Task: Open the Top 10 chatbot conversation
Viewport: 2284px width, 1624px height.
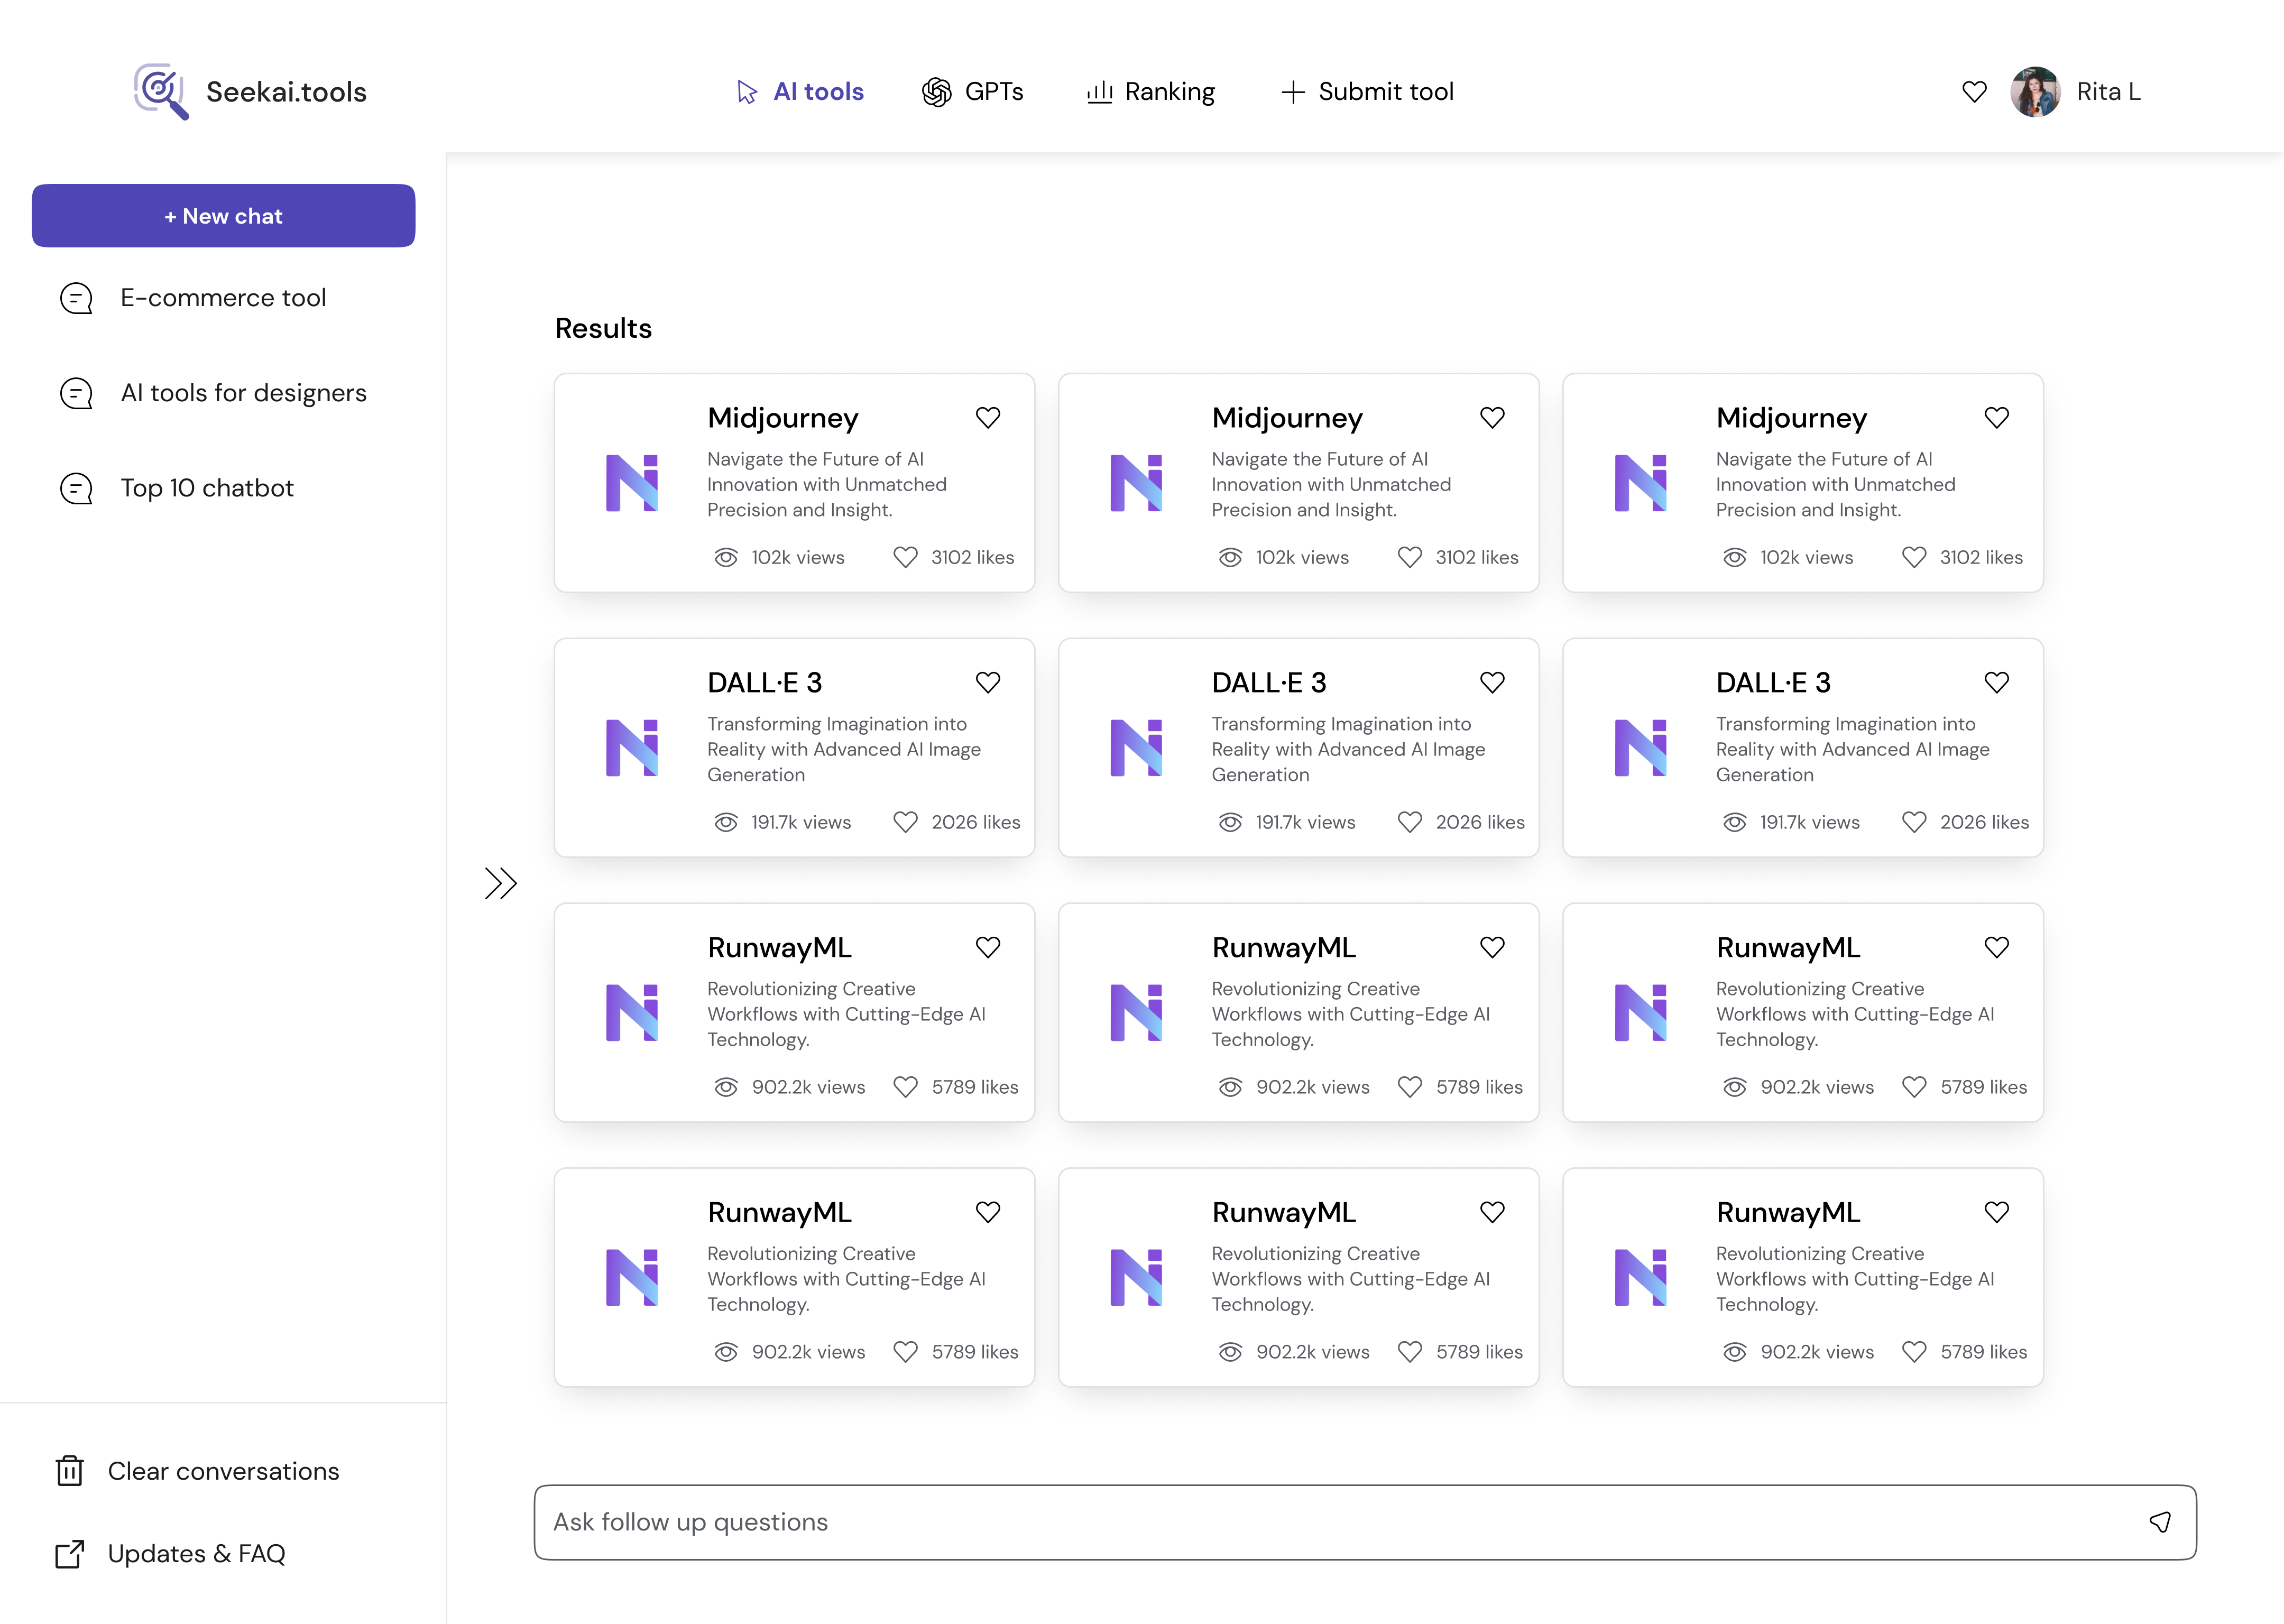Action: pyautogui.click(x=207, y=488)
